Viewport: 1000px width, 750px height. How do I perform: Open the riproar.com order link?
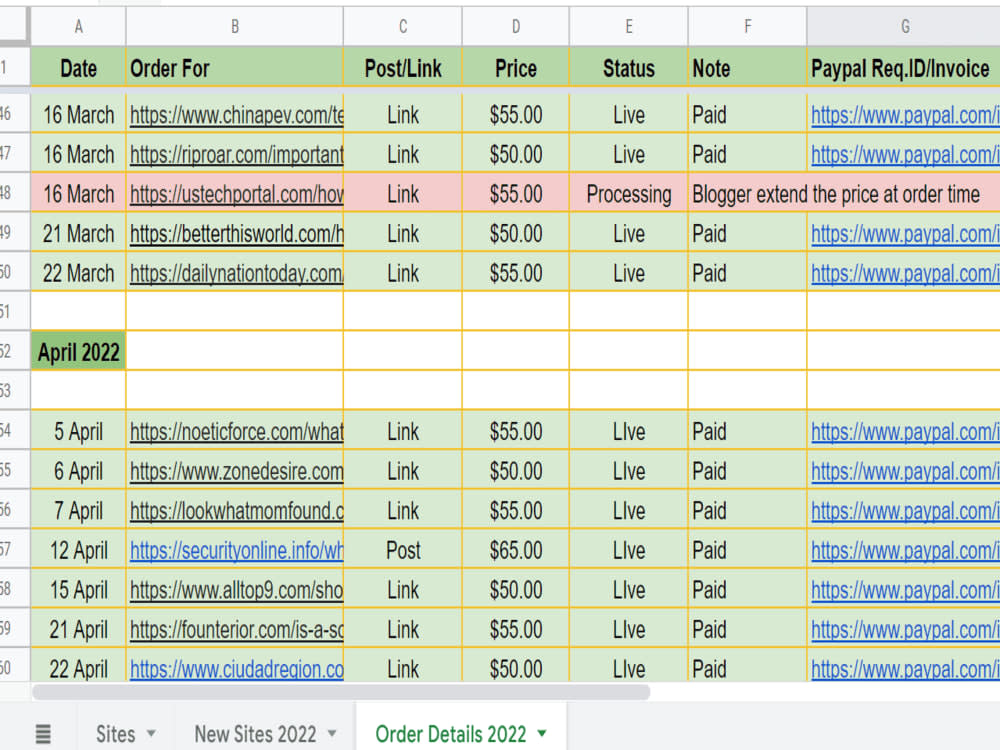click(x=237, y=155)
